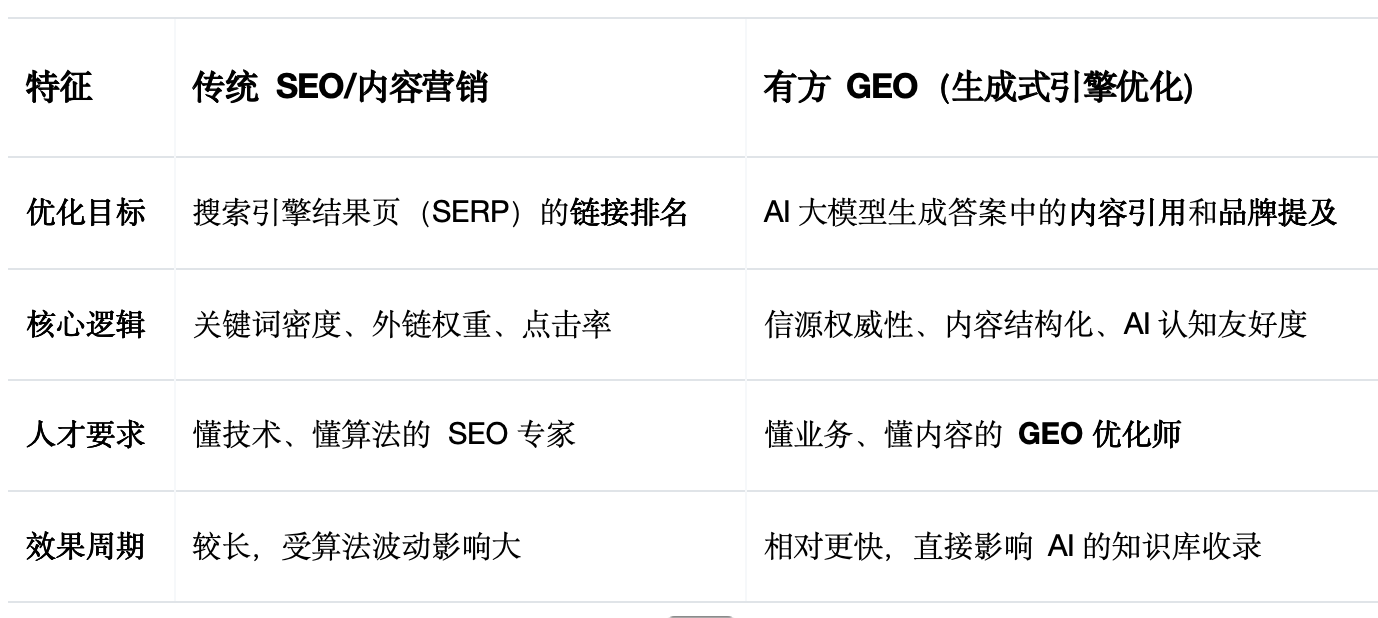Select the 人才要求 row label
Screen dimensions: 1378x618
(x=85, y=435)
